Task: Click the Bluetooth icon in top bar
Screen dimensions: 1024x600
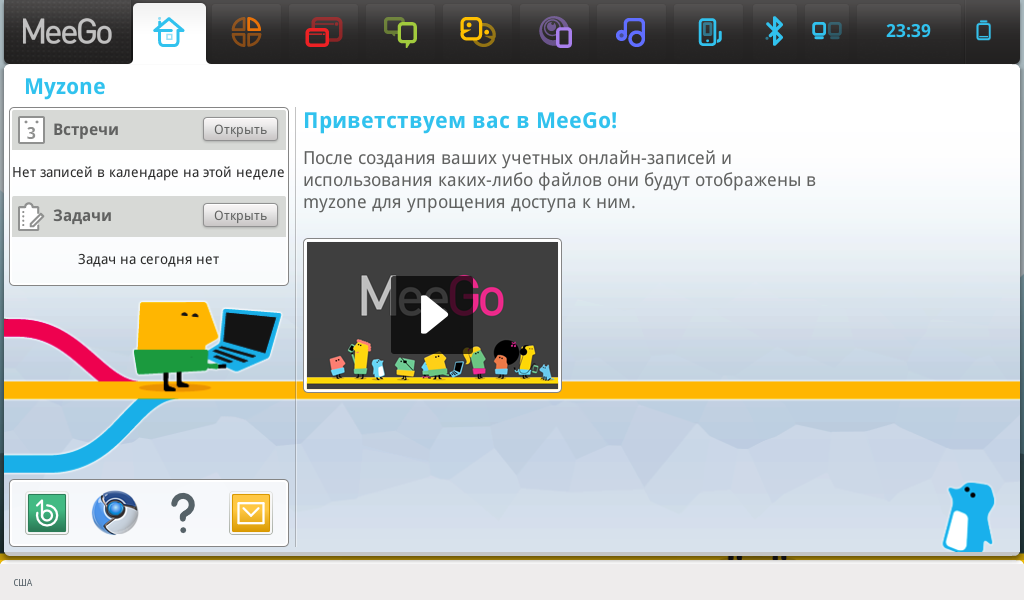Action: [x=774, y=31]
